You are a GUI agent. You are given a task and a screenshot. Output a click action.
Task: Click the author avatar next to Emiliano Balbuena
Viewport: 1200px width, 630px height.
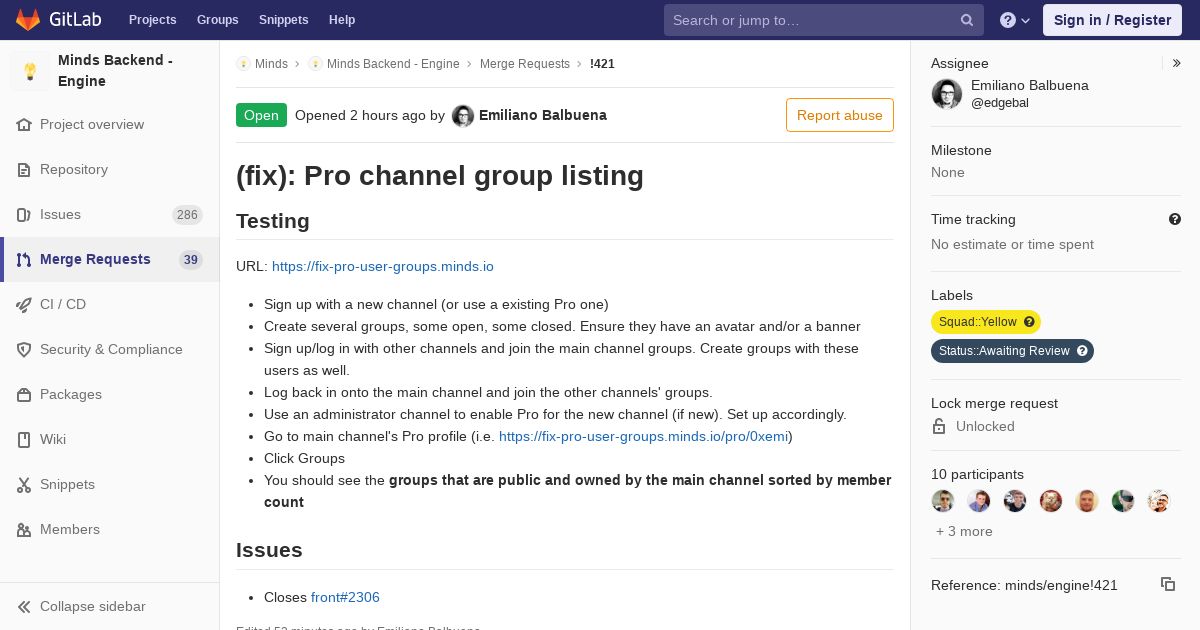coord(463,116)
